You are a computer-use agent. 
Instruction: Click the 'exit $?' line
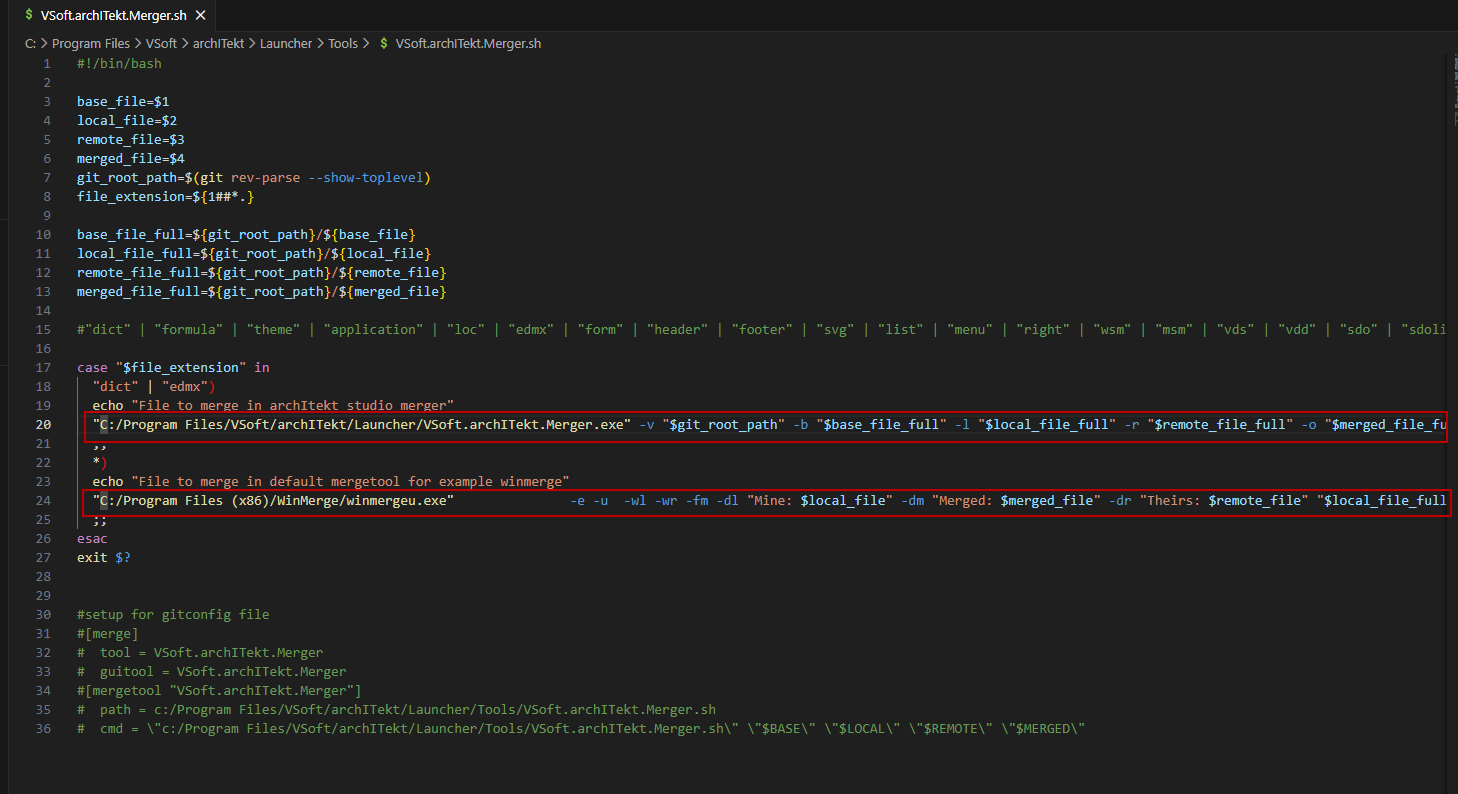pyautogui.click(x=104, y=557)
